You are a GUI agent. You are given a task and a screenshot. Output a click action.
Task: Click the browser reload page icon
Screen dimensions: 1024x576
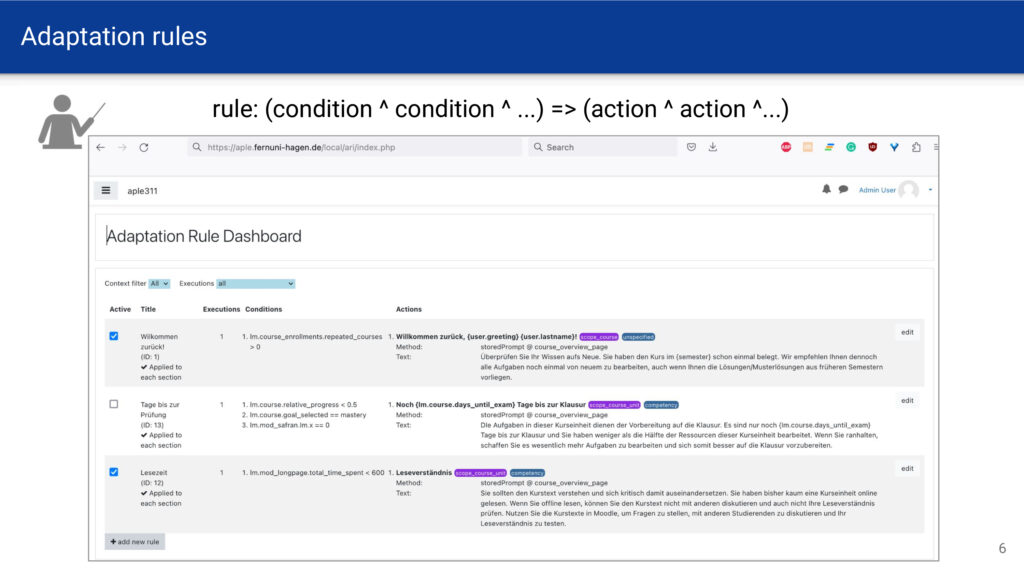tap(144, 147)
